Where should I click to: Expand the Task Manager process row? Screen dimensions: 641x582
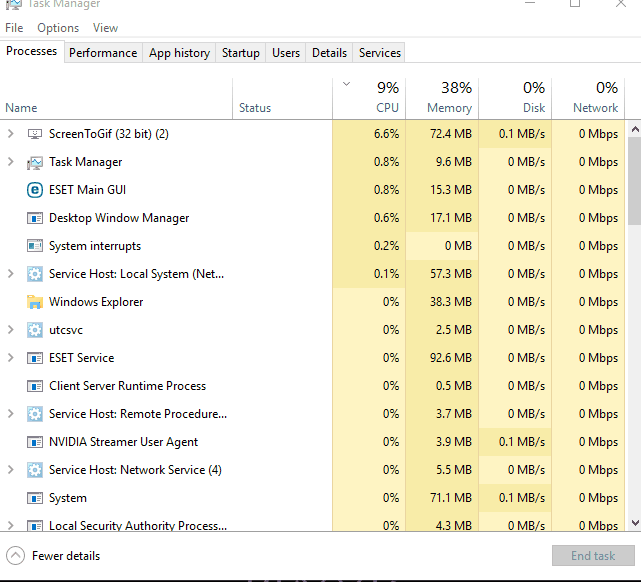[11, 162]
